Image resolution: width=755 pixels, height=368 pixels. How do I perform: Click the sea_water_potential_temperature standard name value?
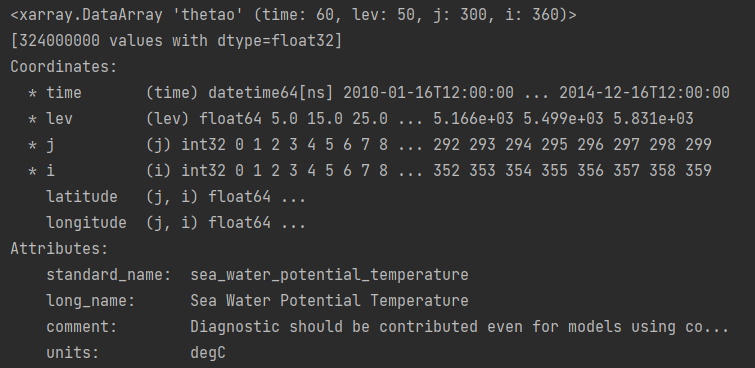(x=329, y=275)
